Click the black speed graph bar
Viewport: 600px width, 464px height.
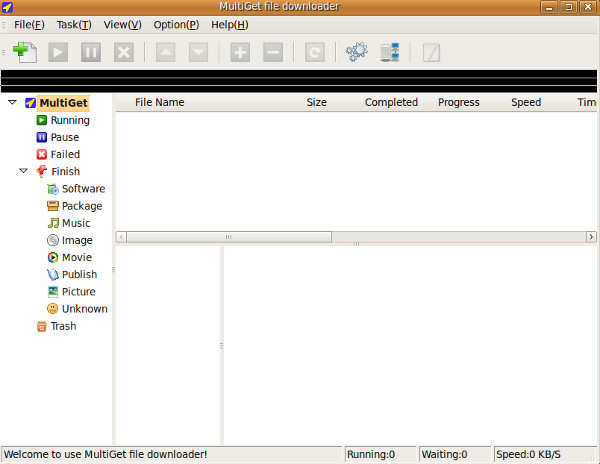299,81
